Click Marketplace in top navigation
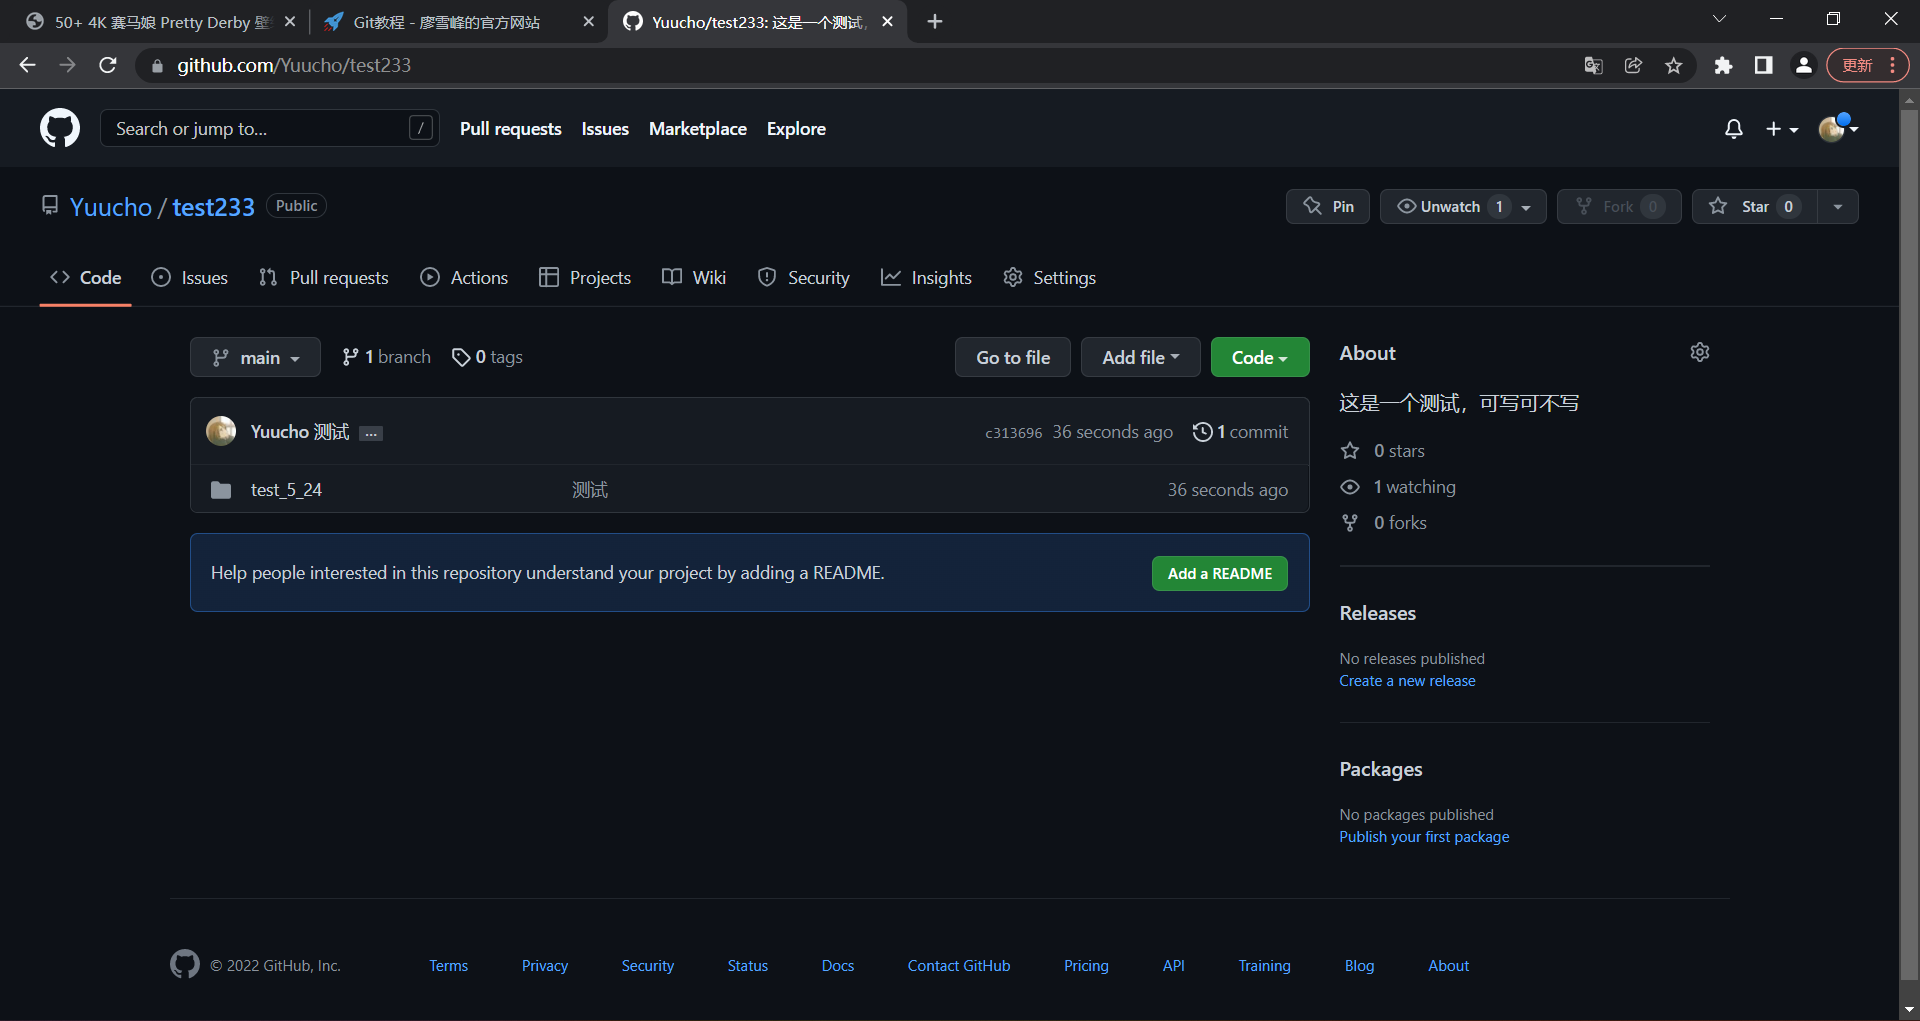 pyautogui.click(x=698, y=129)
